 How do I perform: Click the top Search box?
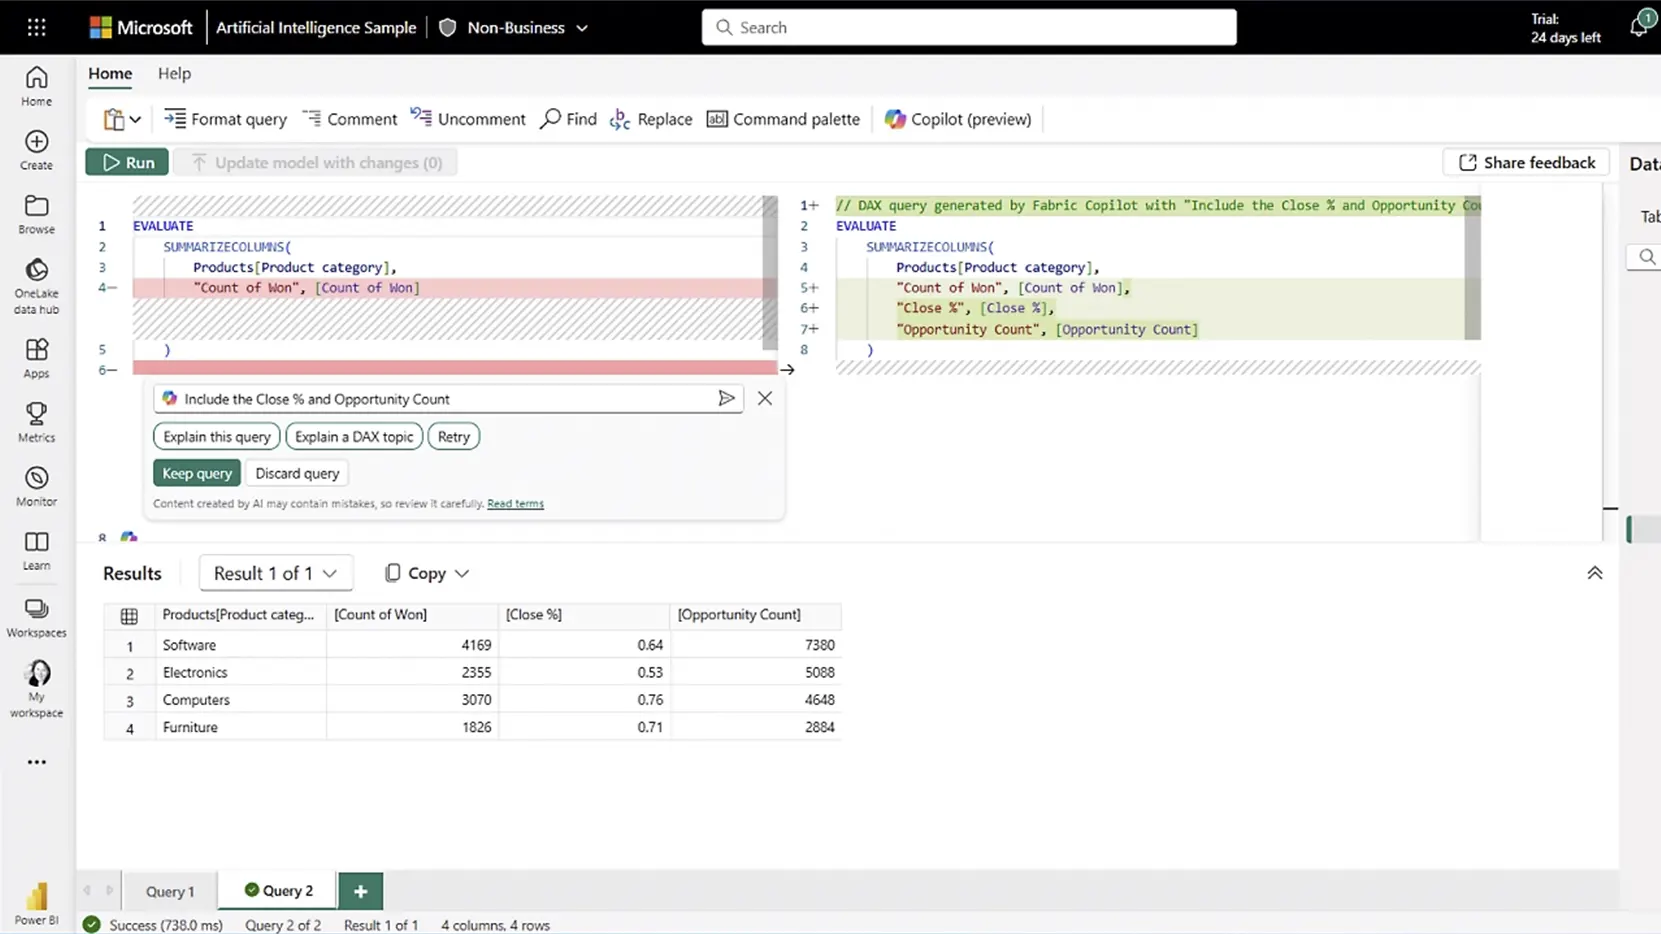[969, 27]
